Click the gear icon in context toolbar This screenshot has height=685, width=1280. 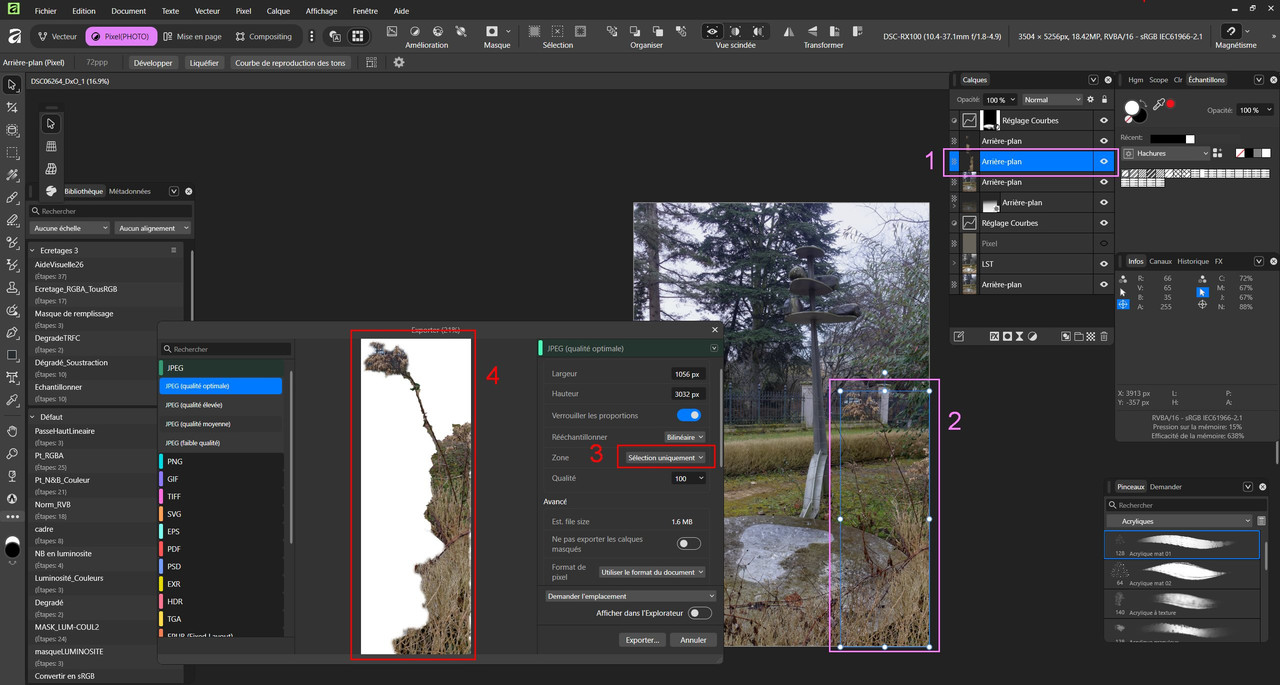tap(399, 62)
